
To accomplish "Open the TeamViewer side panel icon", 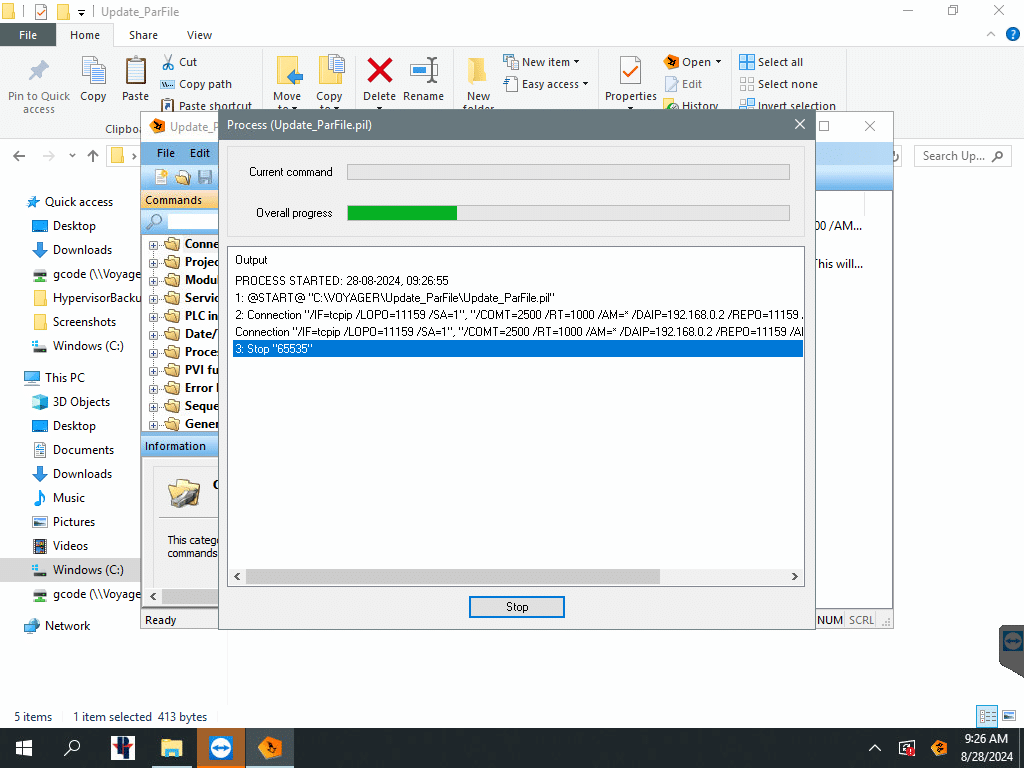I will click(1011, 643).
